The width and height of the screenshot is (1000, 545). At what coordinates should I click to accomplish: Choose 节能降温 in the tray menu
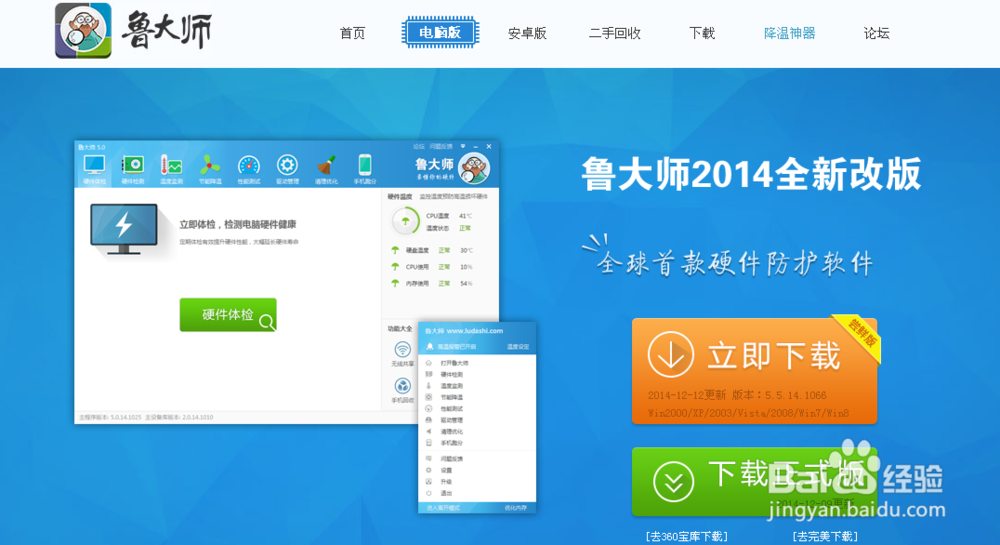[452, 397]
